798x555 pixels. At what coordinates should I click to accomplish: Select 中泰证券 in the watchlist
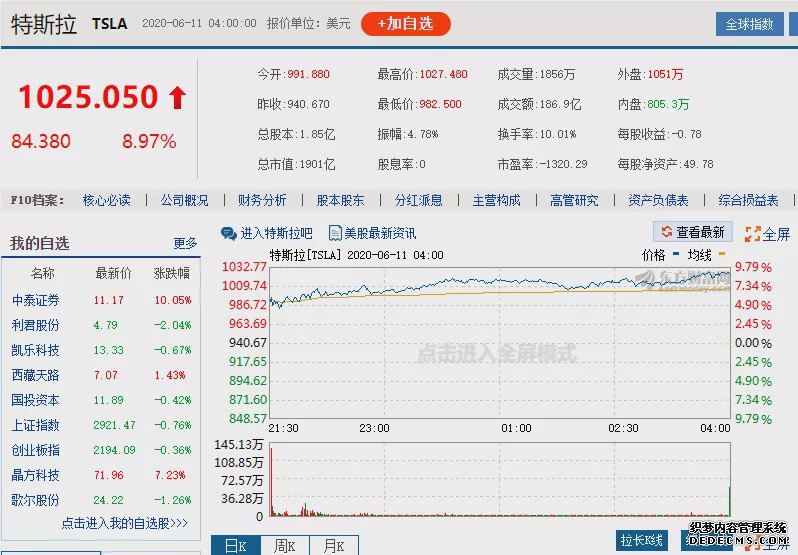point(36,300)
